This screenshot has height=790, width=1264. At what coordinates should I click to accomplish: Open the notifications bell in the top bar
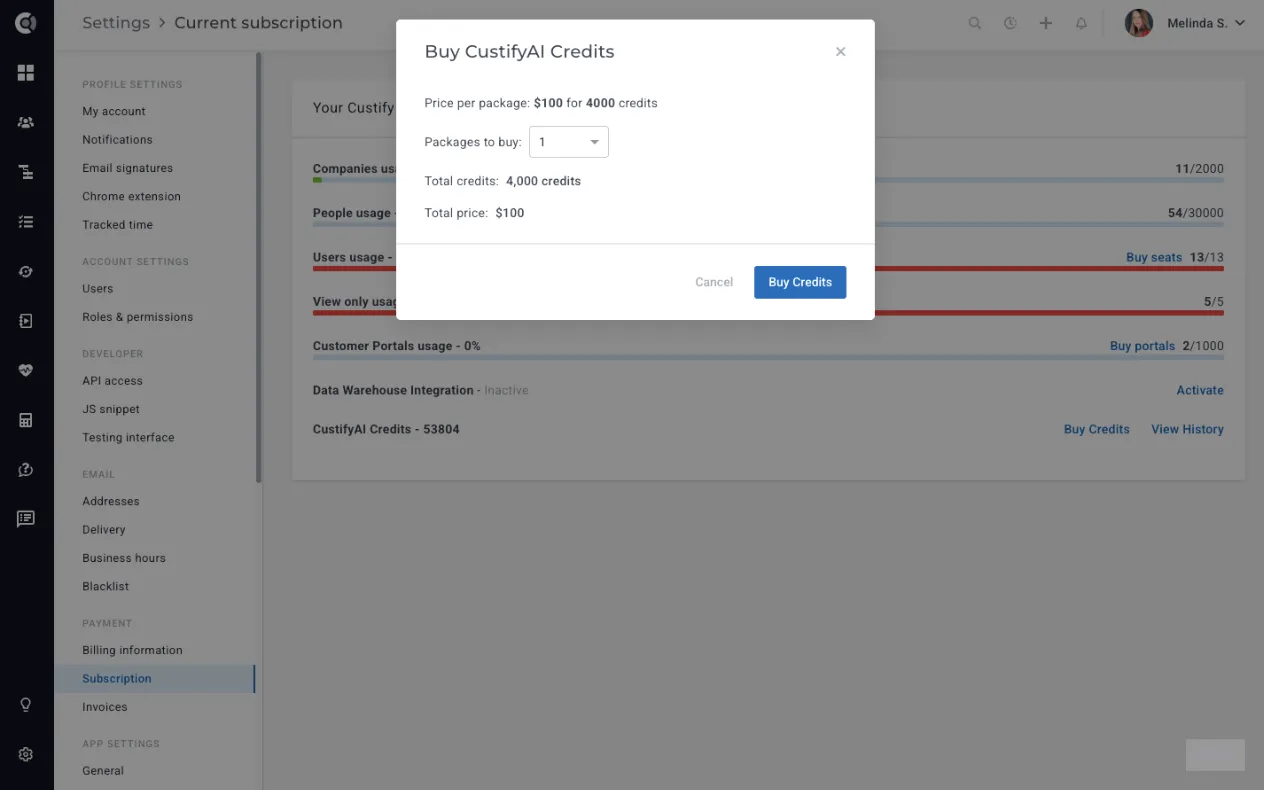(x=1081, y=23)
